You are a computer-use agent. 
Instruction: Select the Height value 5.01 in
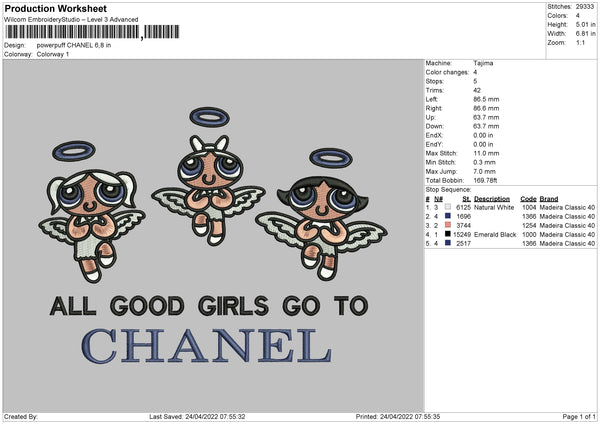[x=585, y=24]
